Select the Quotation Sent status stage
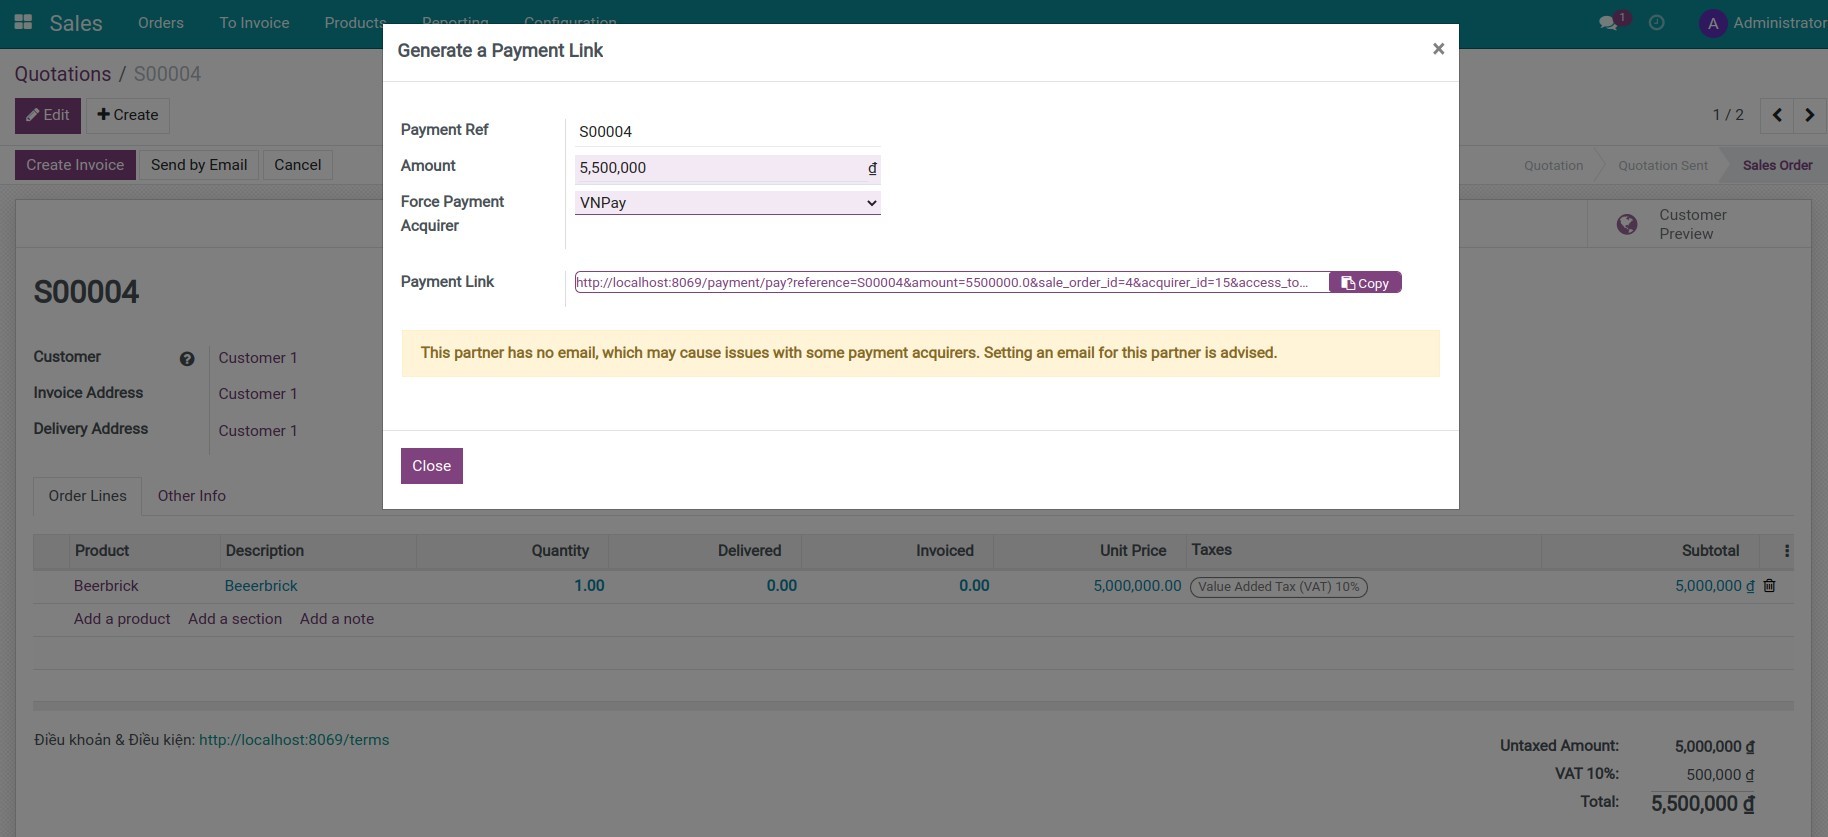Viewport: 1828px width, 837px height. (x=1663, y=166)
